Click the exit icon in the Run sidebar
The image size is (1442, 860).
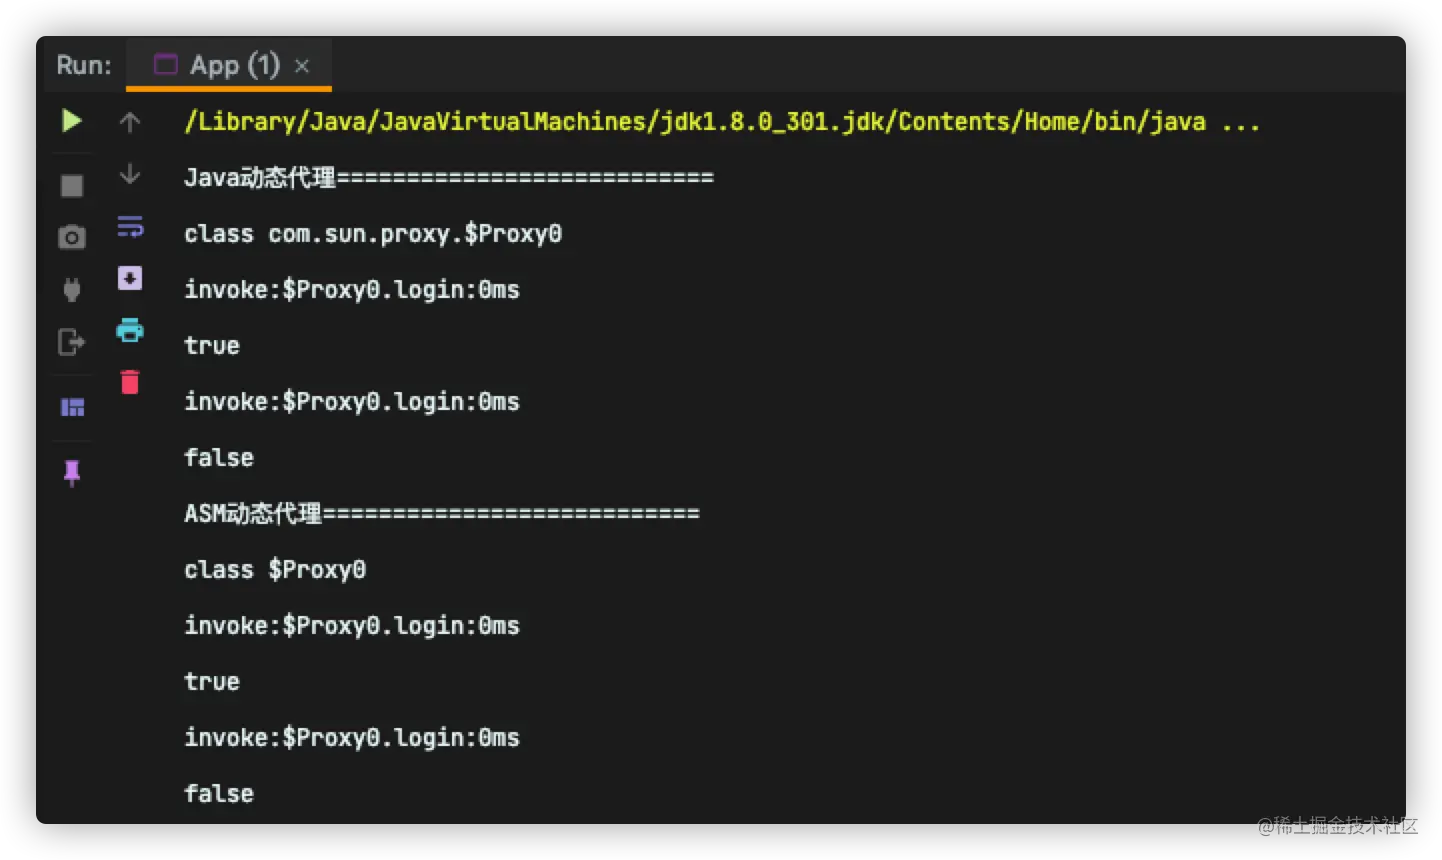(x=72, y=342)
